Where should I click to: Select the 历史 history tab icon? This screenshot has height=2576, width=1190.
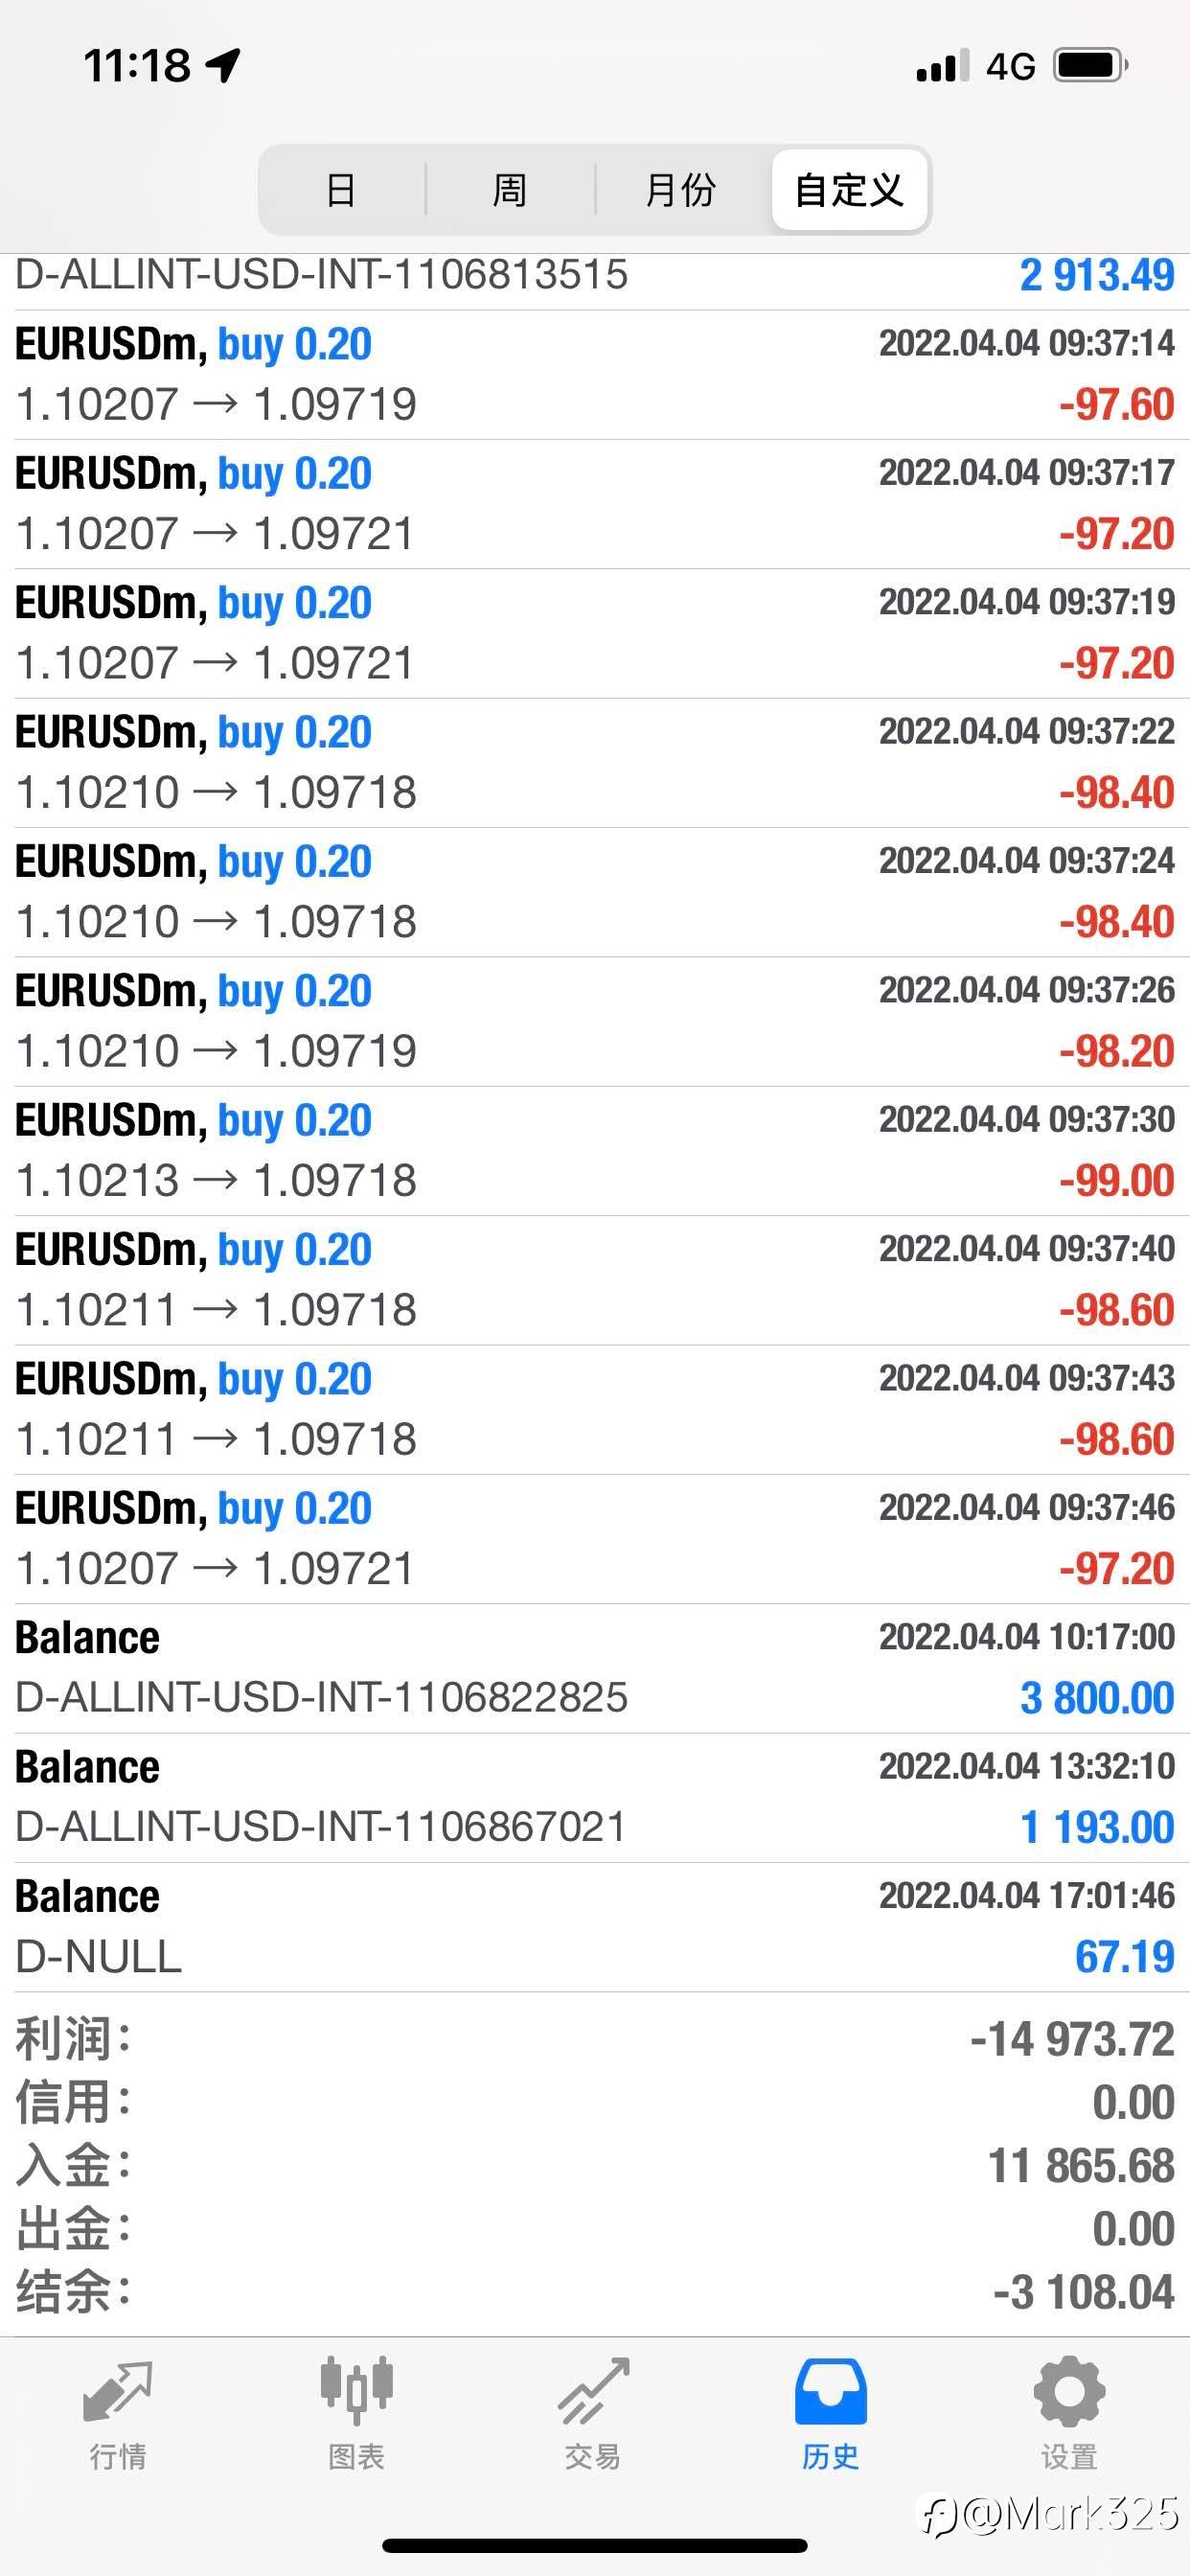point(830,2391)
